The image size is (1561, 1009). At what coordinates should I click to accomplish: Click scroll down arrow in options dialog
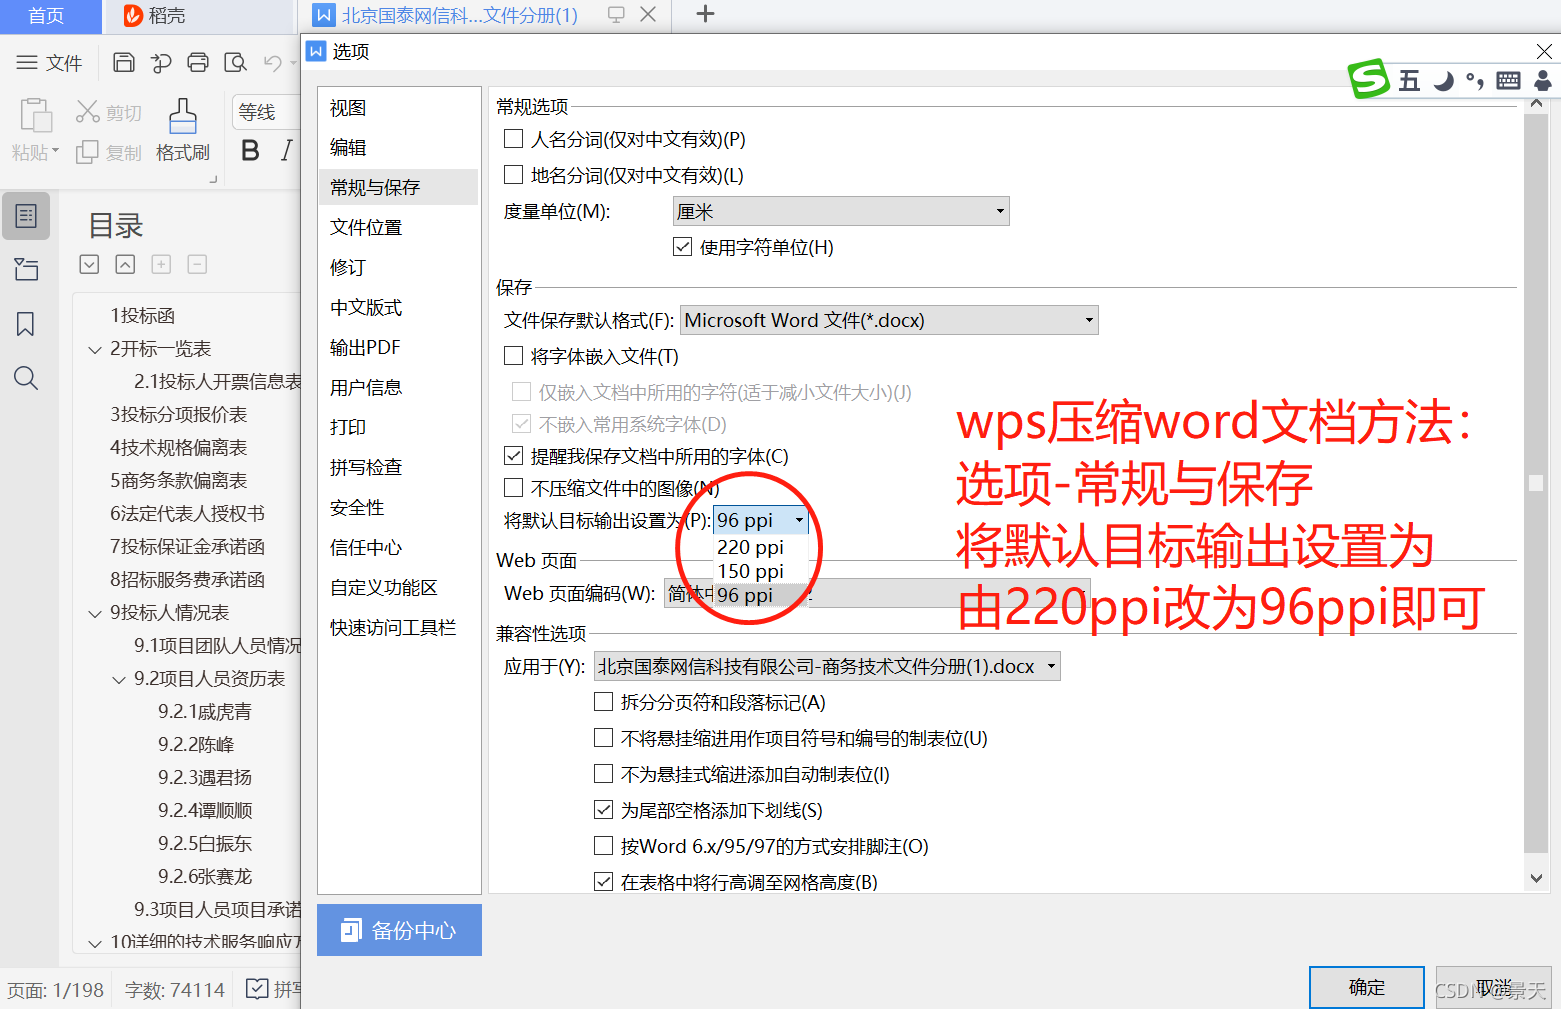(1536, 878)
